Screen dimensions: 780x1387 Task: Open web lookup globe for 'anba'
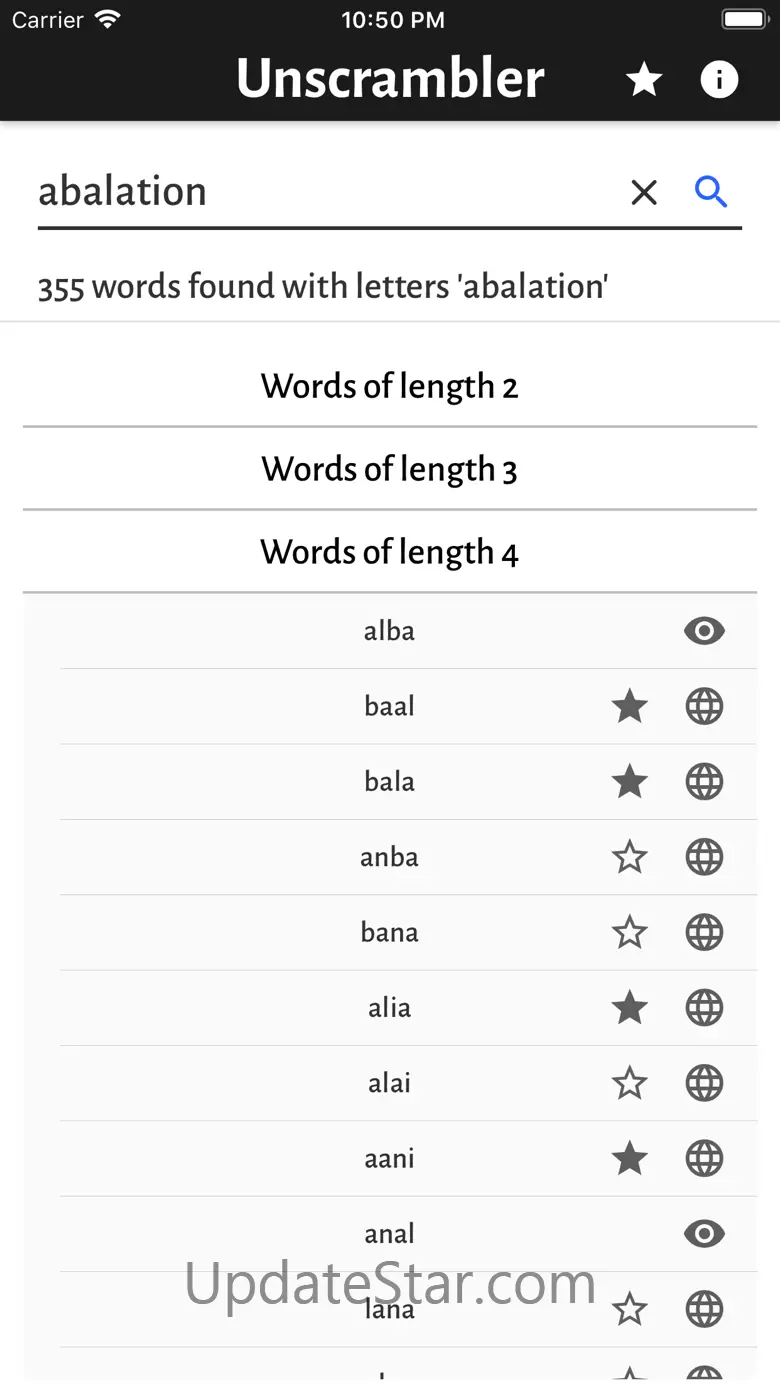pyautogui.click(x=704, y=857)
